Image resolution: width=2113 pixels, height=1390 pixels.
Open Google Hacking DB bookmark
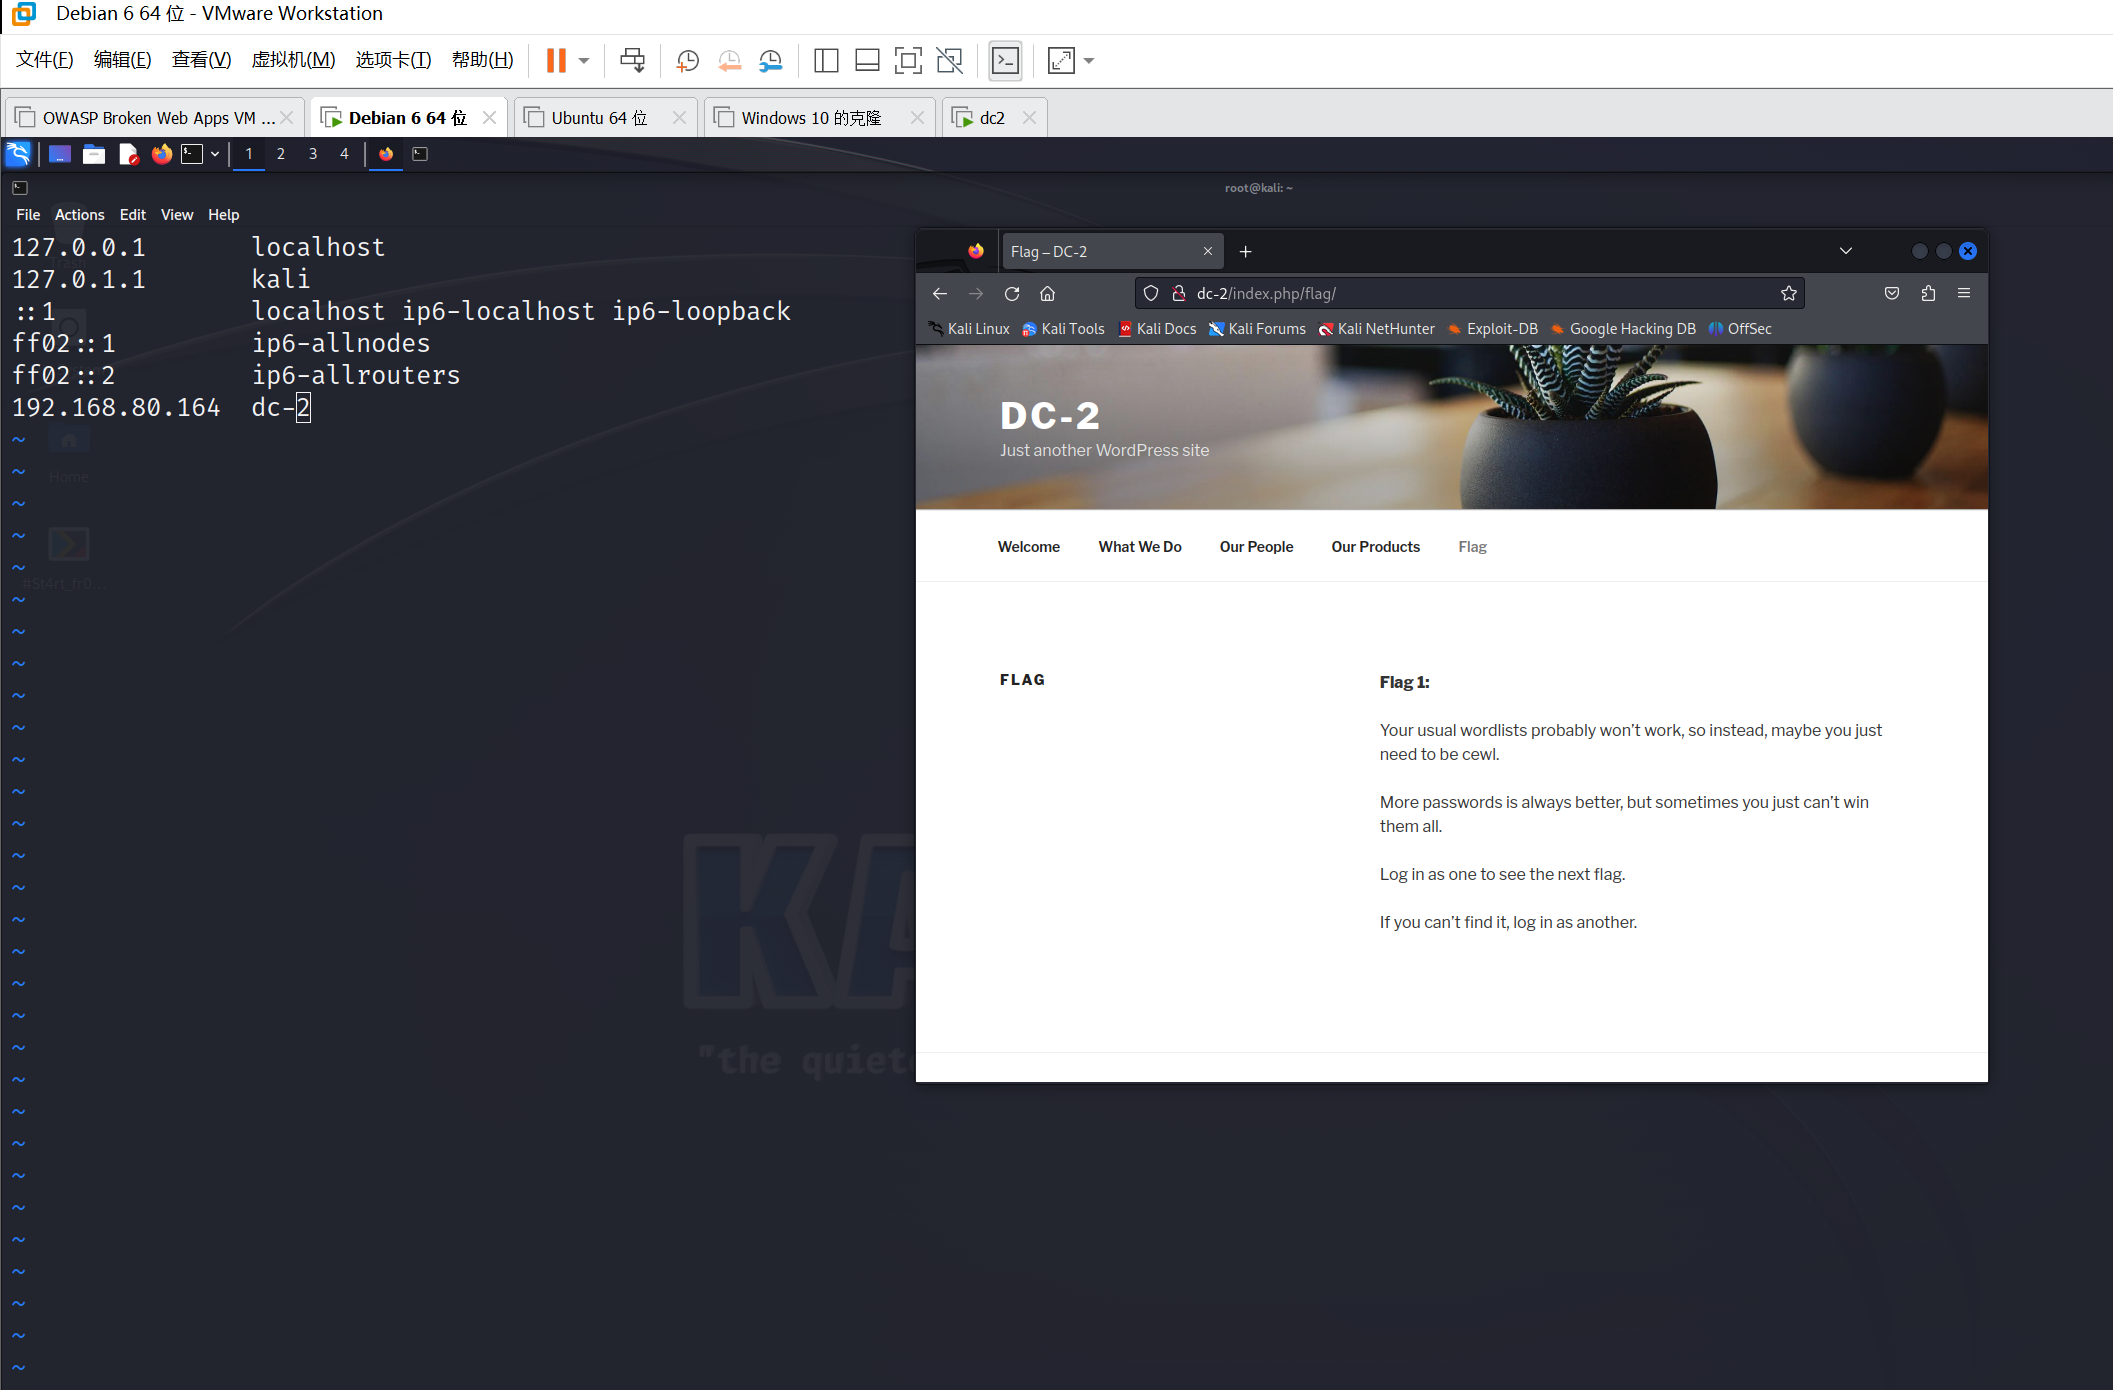tap(1623, 329)
